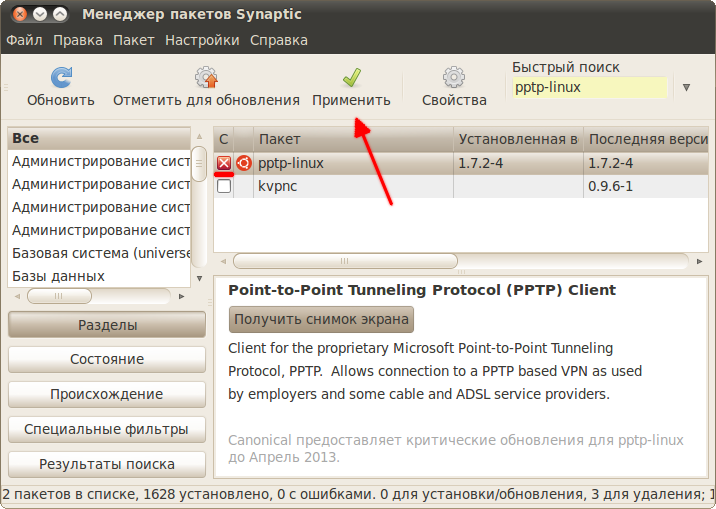Click the category list vertical scrollbar thumb
This screenshot has width=716, height=509.
tap(199, 163)
